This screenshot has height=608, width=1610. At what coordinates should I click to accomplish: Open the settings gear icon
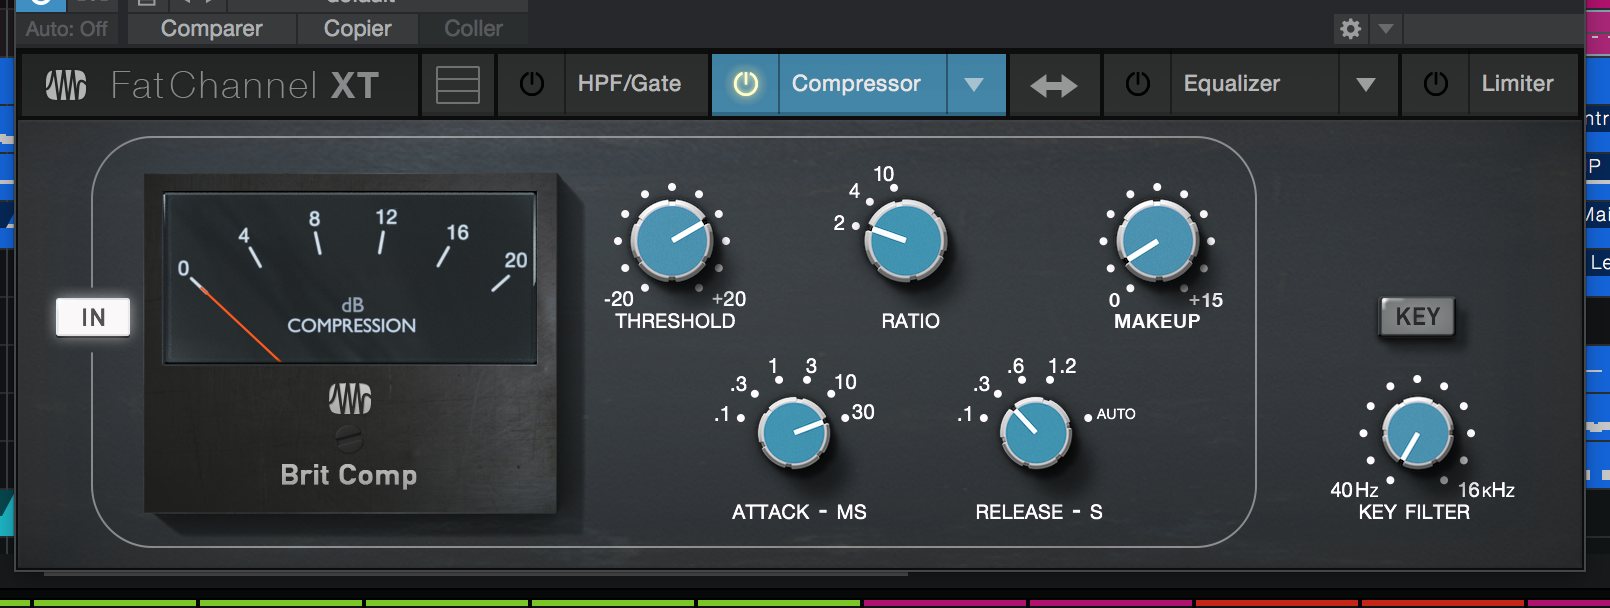point(1350,28)
